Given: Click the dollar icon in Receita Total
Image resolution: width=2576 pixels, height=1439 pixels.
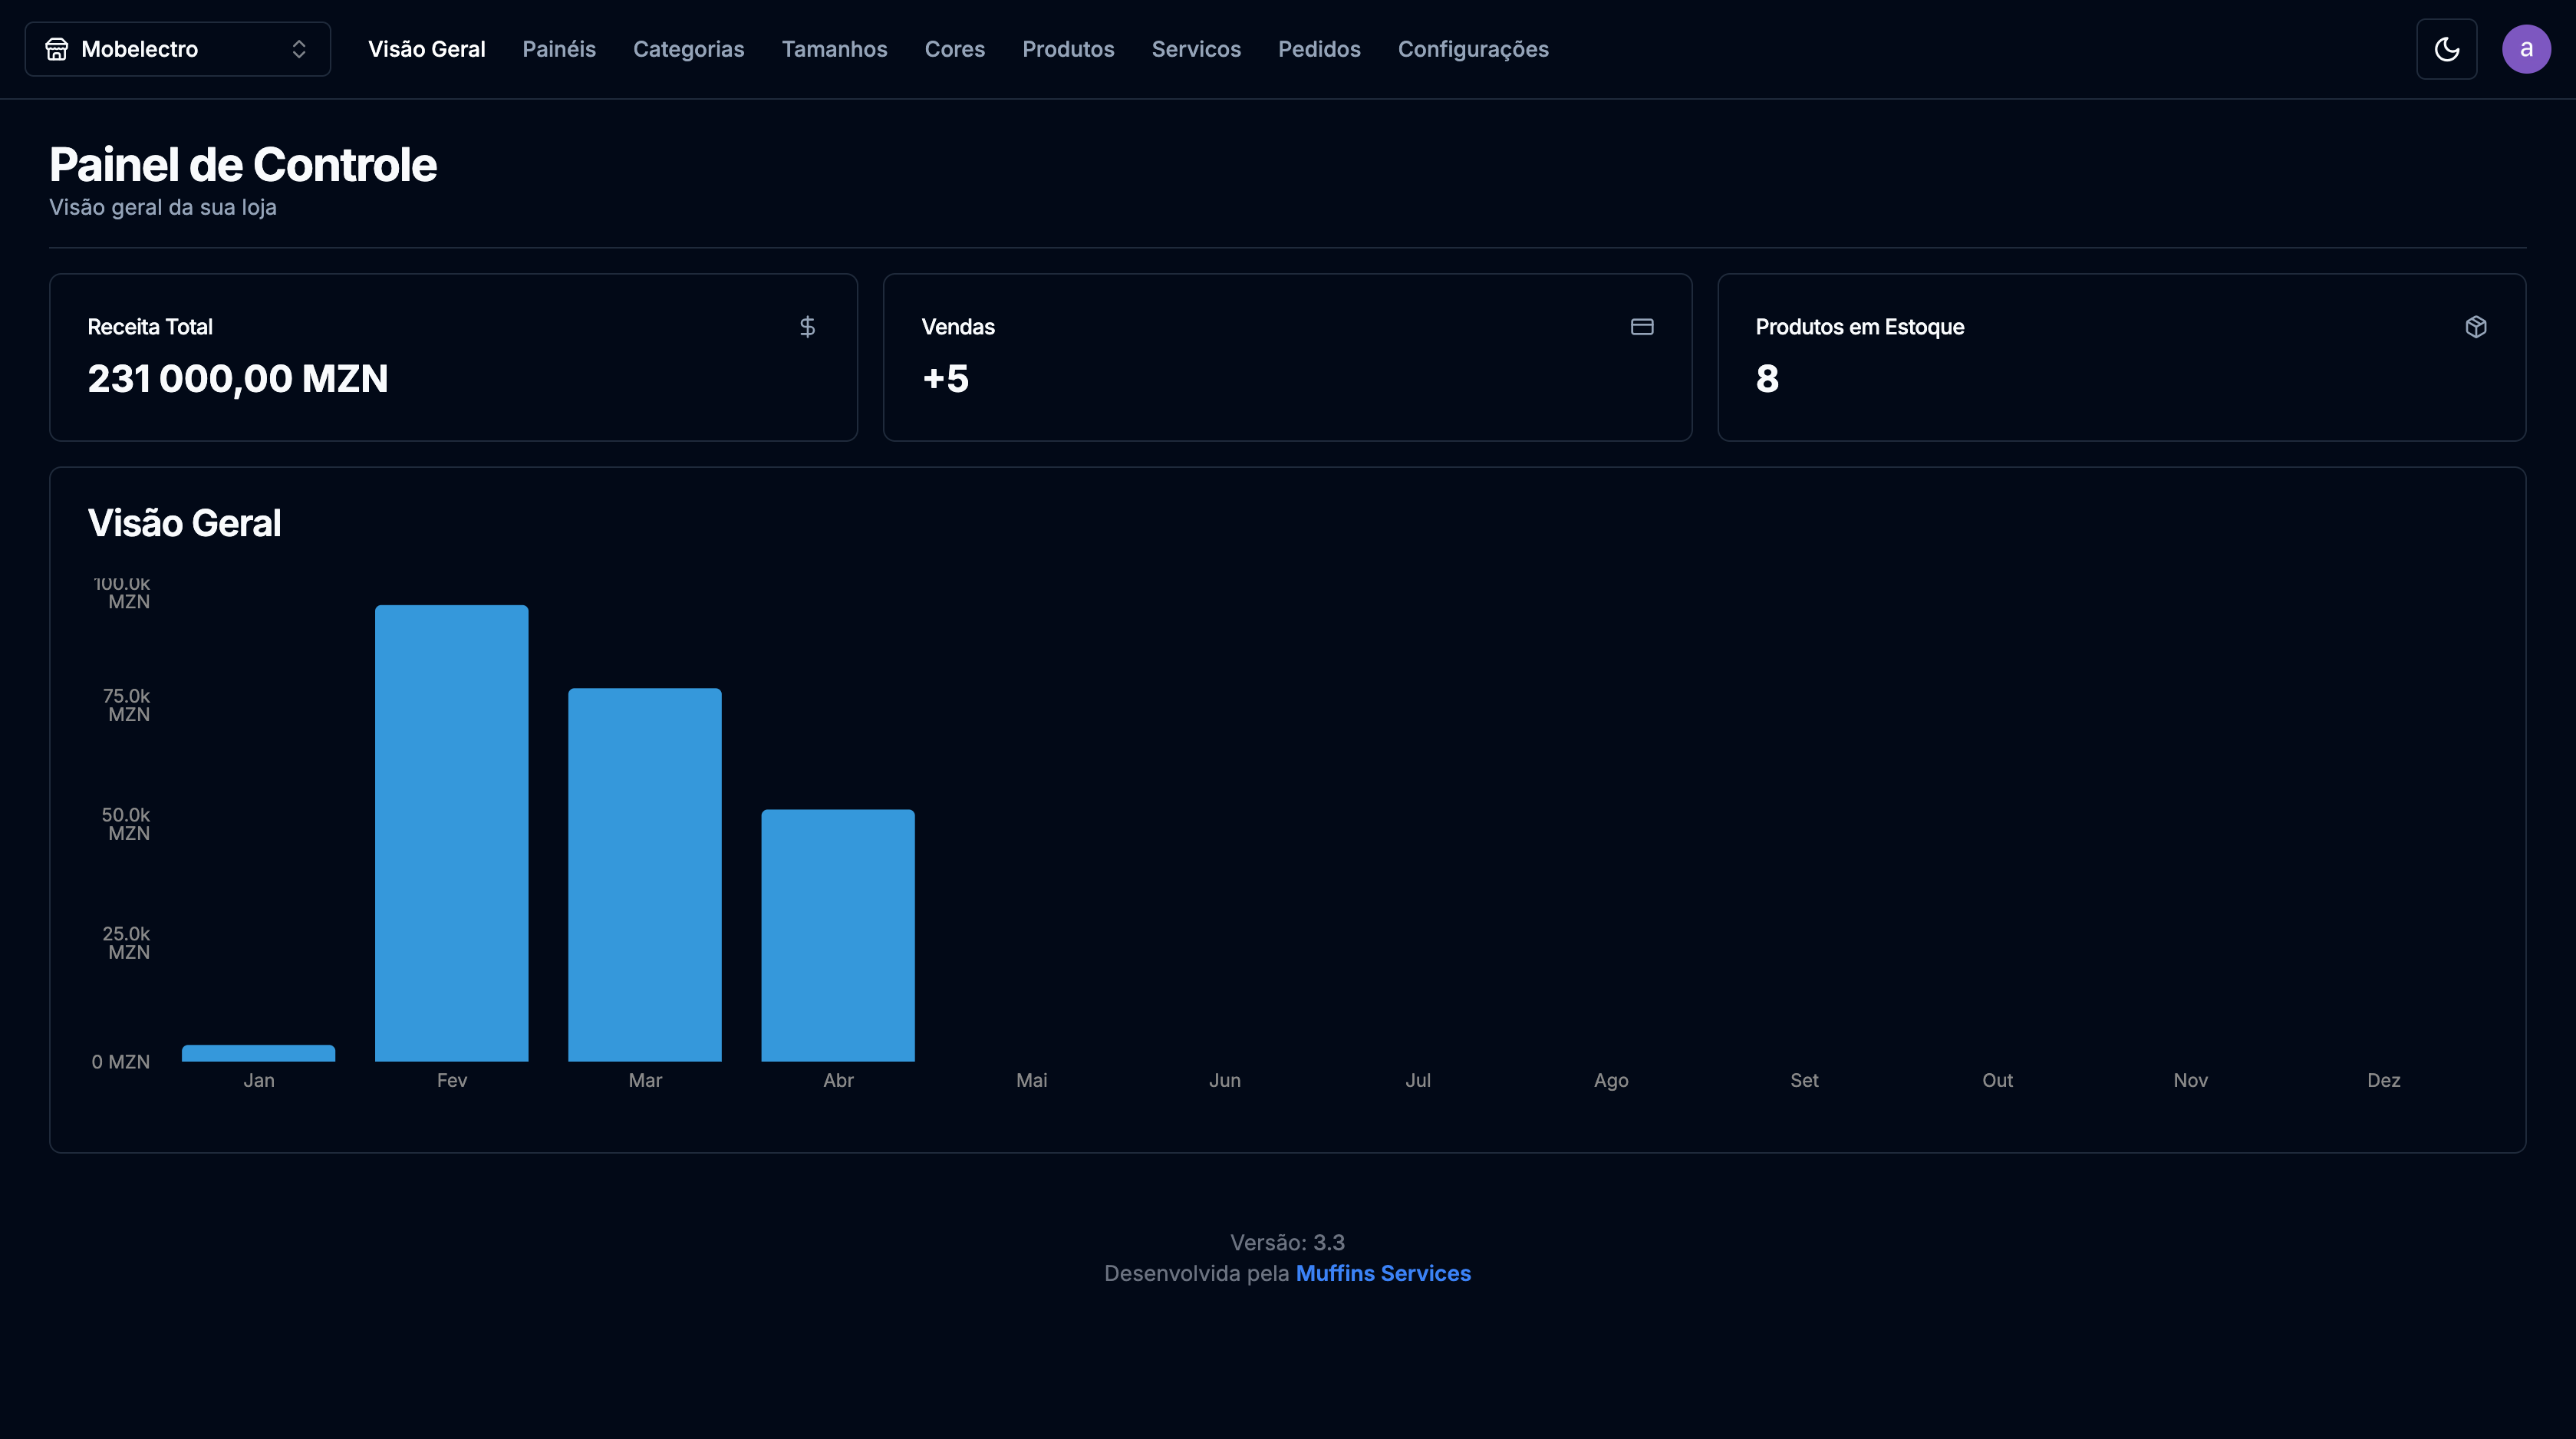Looking at the screenshot, I should [807, 327].
